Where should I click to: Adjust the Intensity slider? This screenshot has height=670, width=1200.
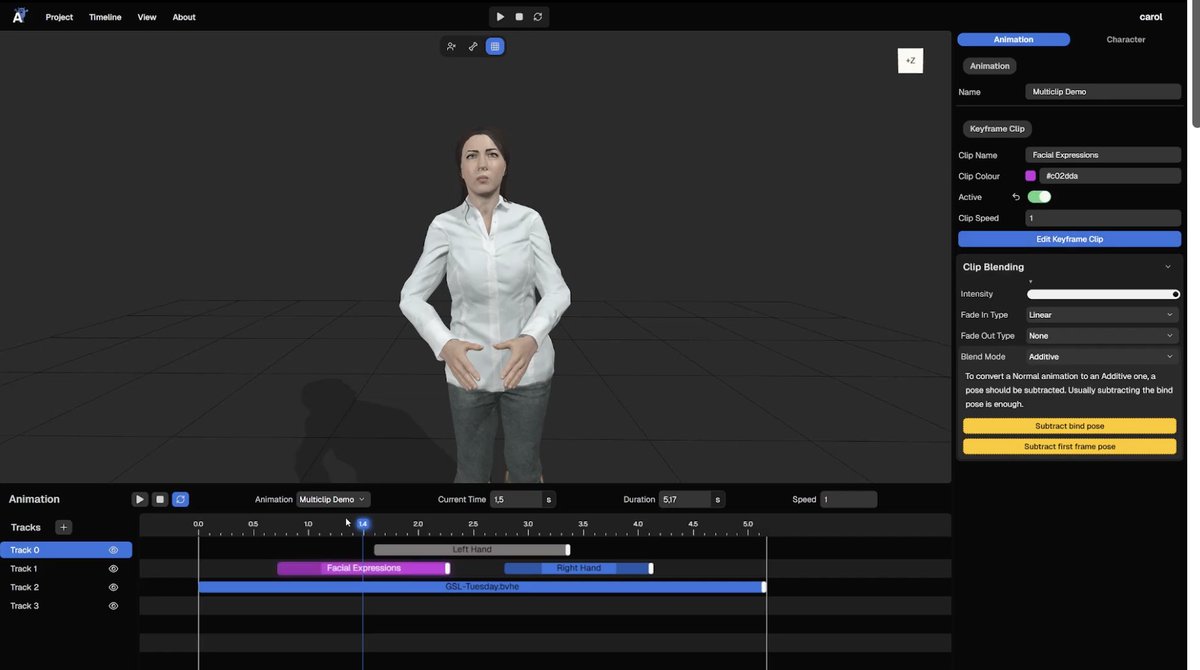pyautogui.click(x=1103, y=294)
